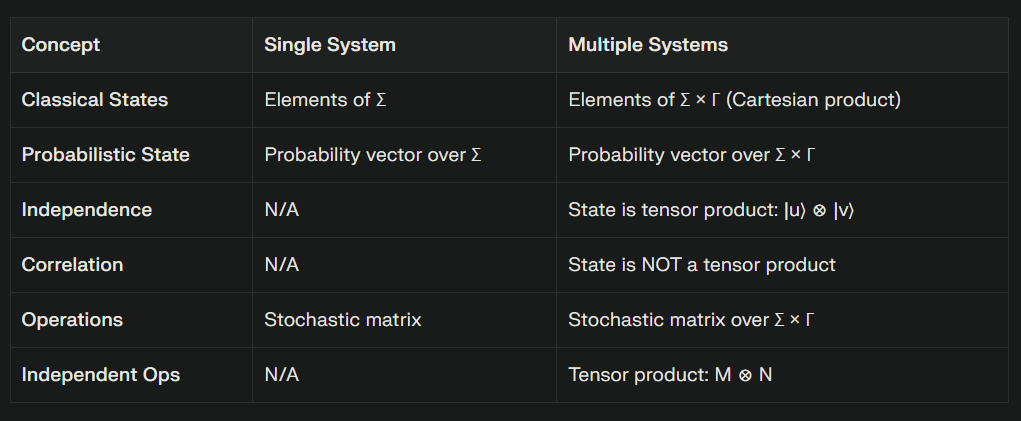Click the Correlation row label

(x=72, y=265)
